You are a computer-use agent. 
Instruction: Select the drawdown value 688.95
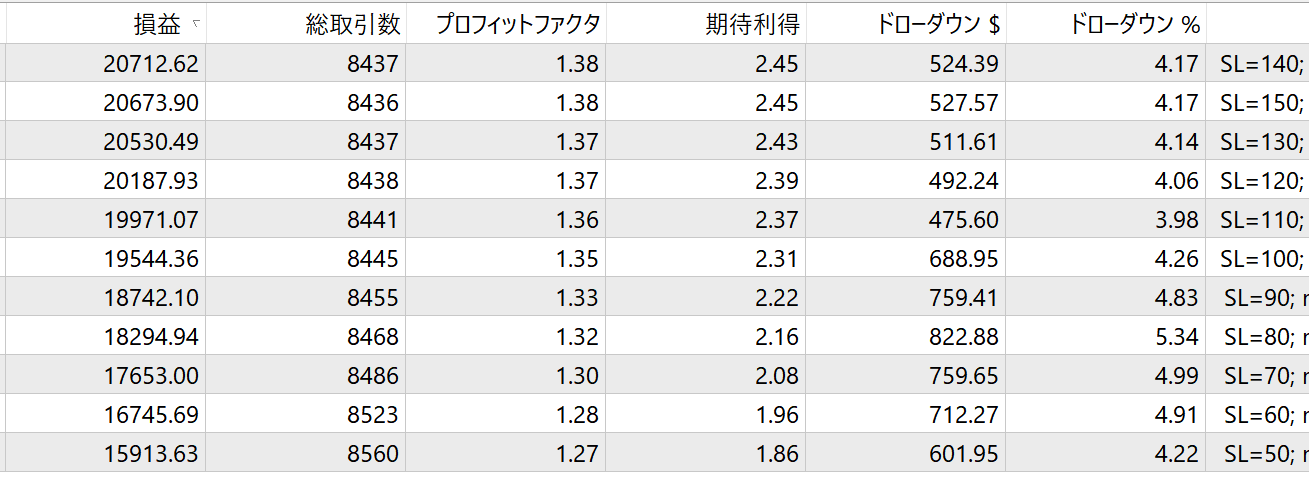(962, 259)
